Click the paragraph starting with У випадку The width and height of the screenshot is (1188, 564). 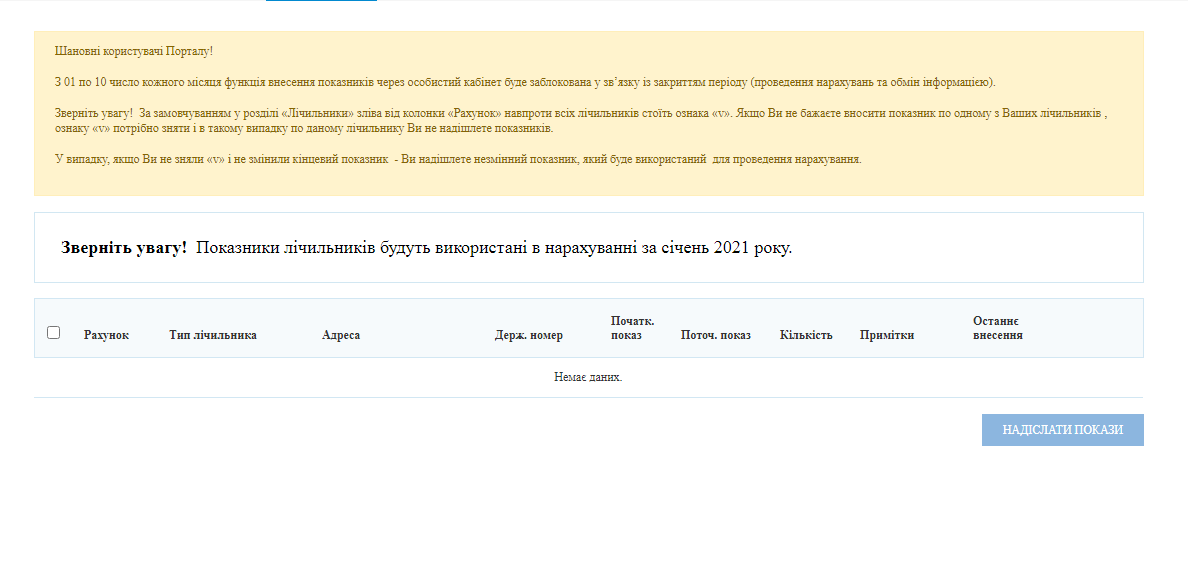[458, 159]
